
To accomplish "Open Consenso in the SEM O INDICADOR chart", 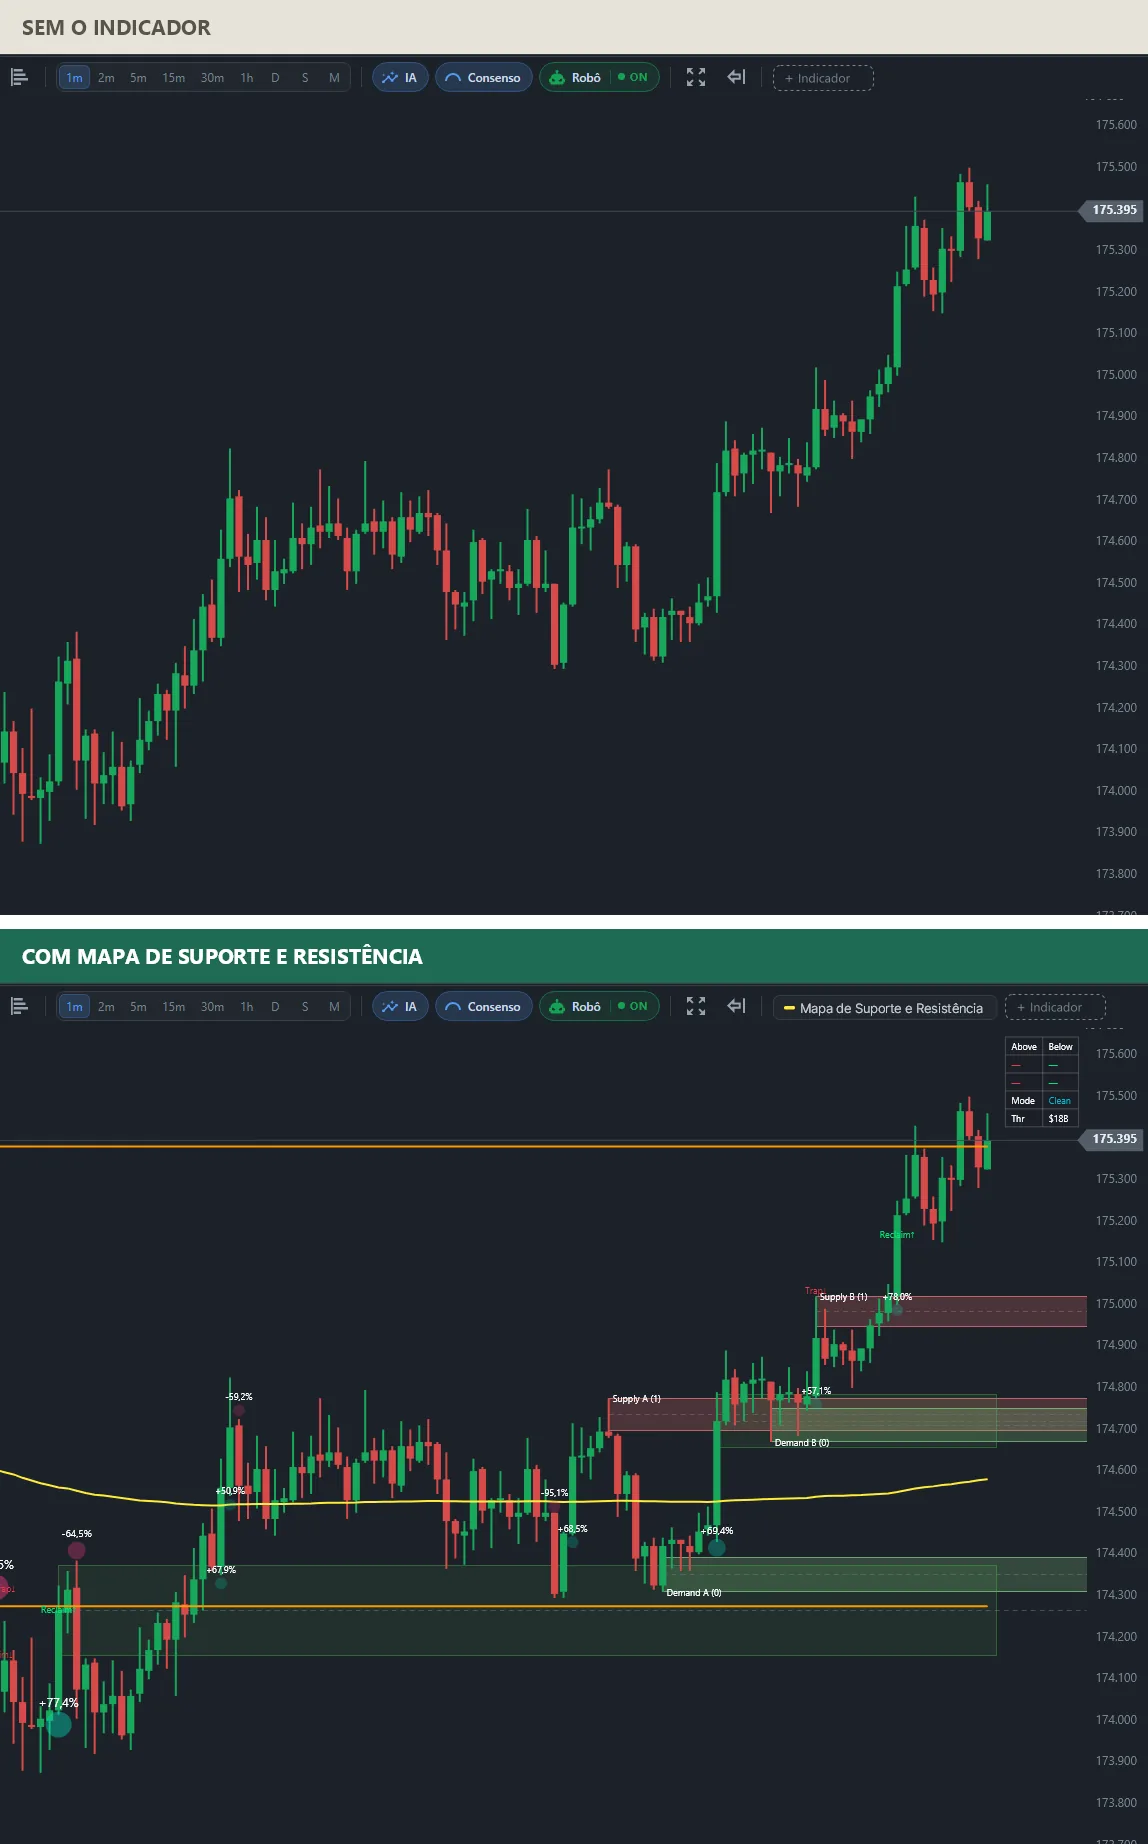I will [x=483, y=78].
